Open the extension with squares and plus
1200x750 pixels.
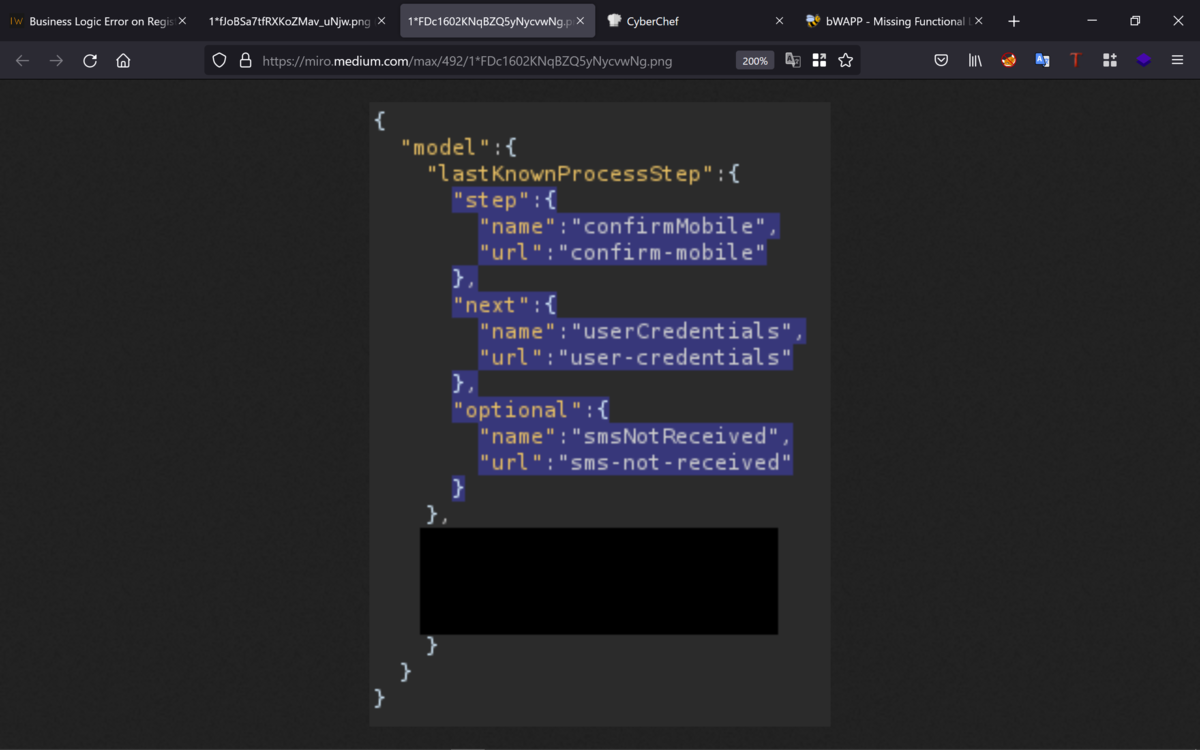pos(1110,61)
